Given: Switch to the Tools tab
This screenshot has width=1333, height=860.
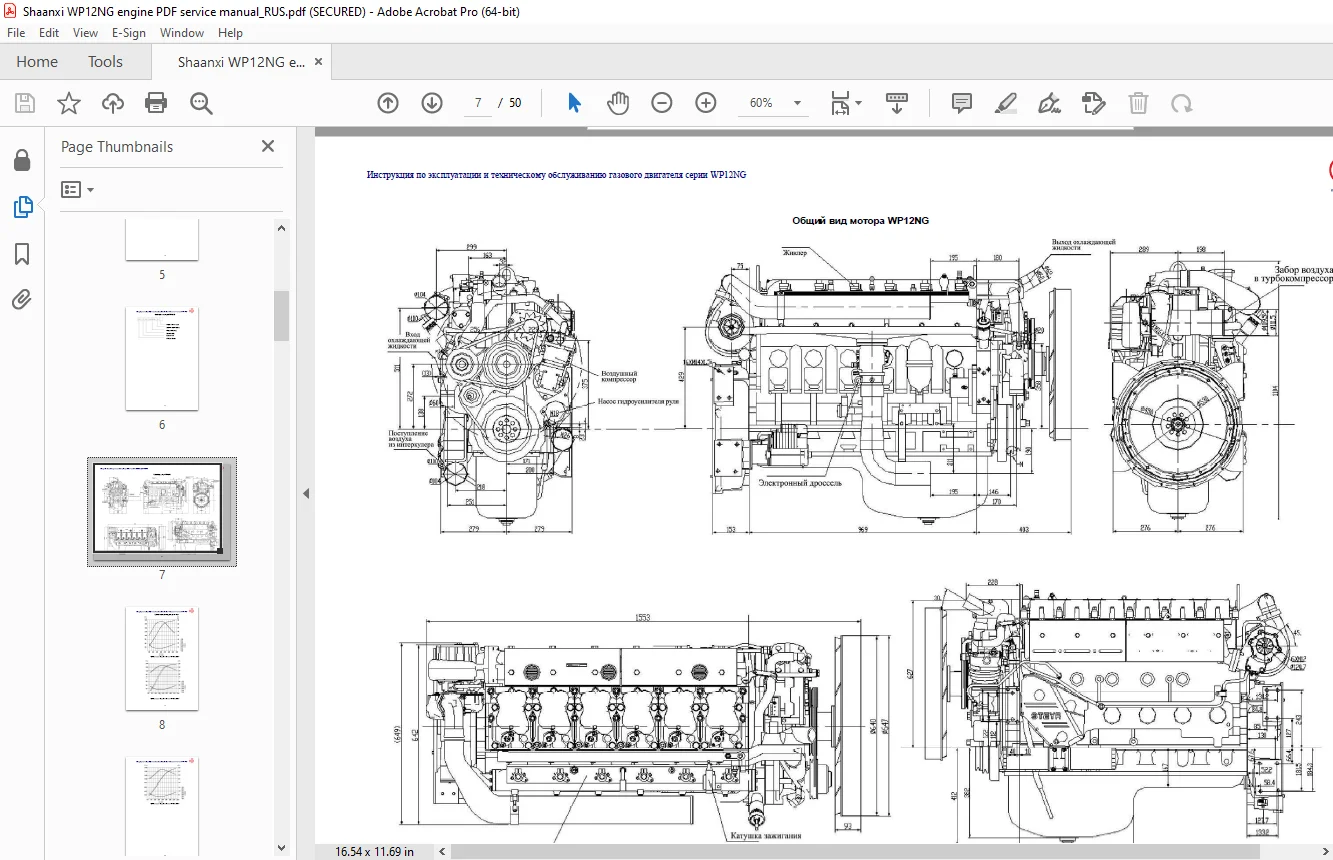Looking at the screenshot, I should pos(105,62).
